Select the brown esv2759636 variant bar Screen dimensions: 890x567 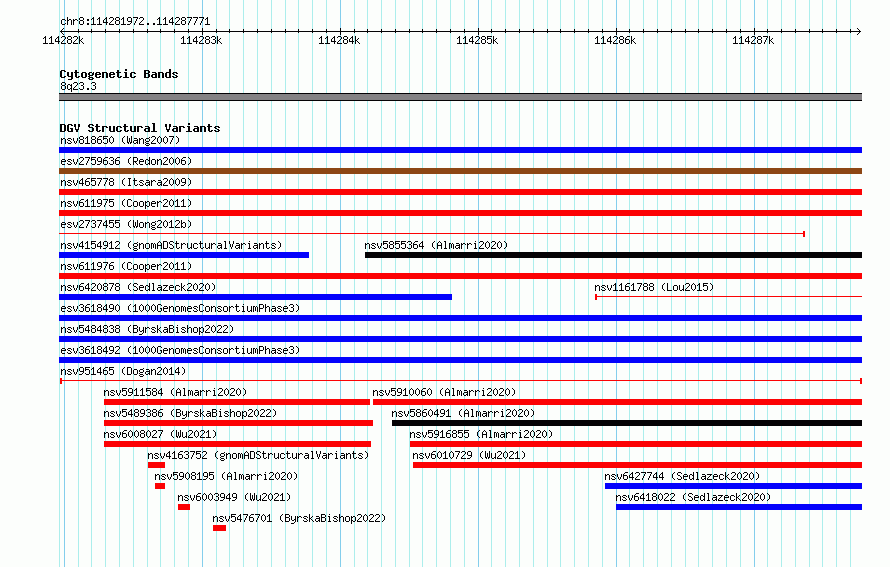coord(460,171)
